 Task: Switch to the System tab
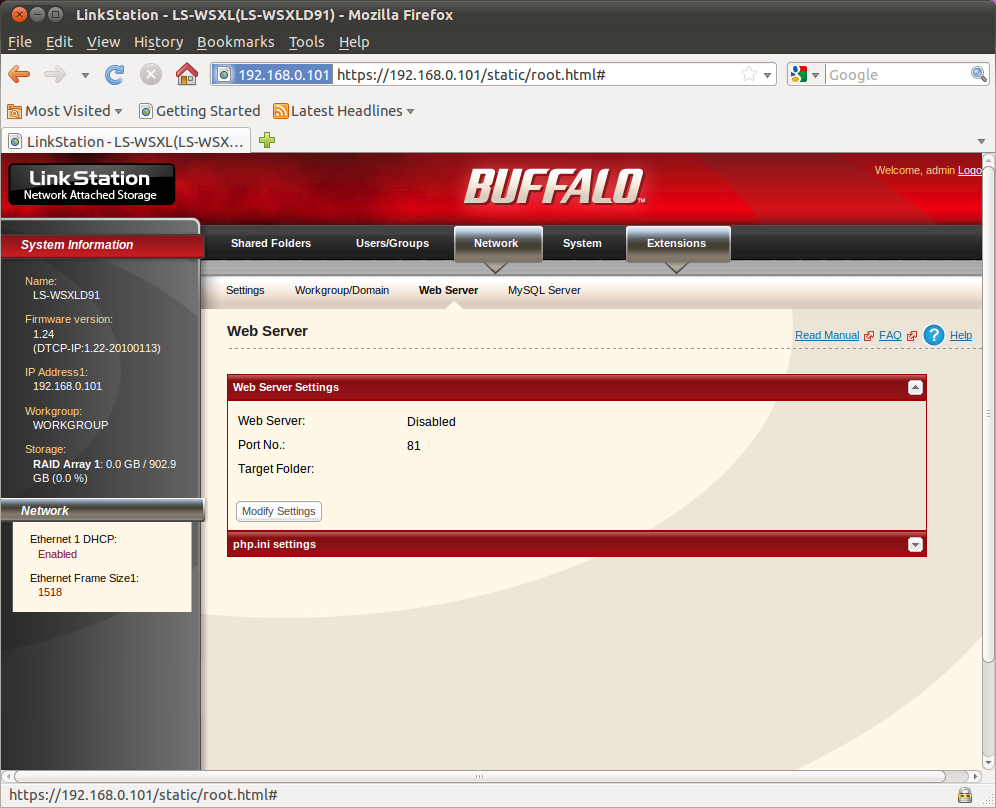[582, 243]
